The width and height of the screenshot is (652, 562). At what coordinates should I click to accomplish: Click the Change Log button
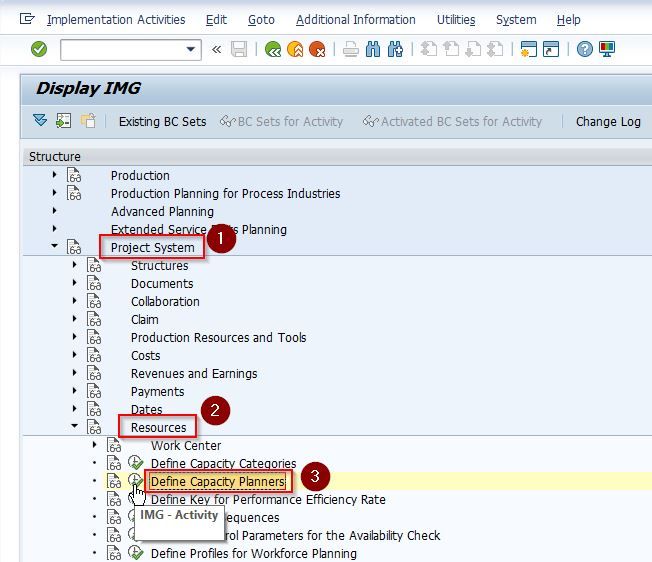click(x=608, y=121)
